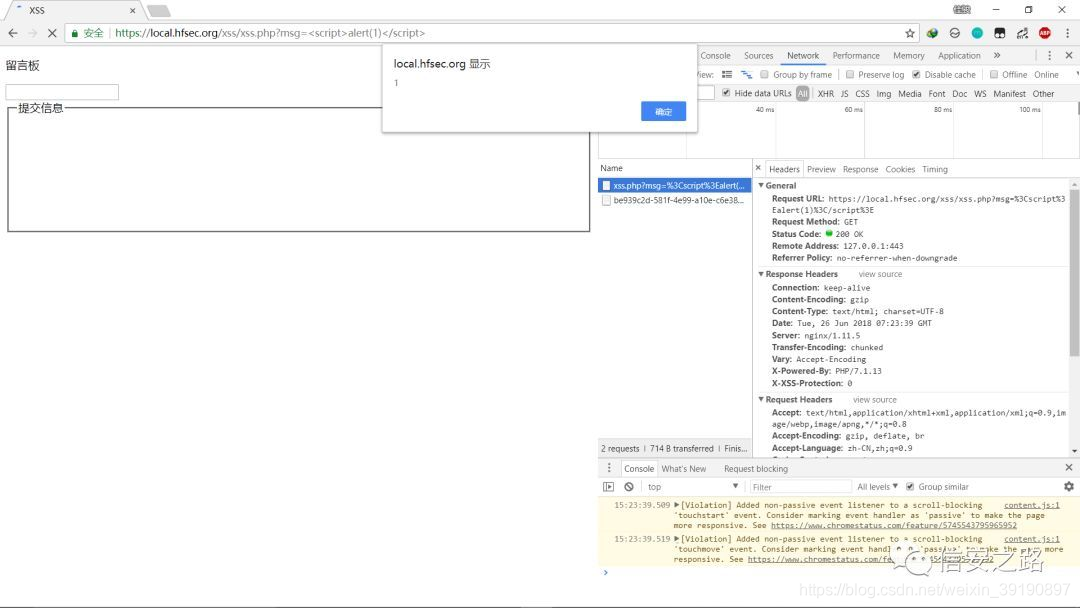The height and width of the screenshot is (608, 1080).
Task: Click the circular lines extension icon
Action: 955,33
